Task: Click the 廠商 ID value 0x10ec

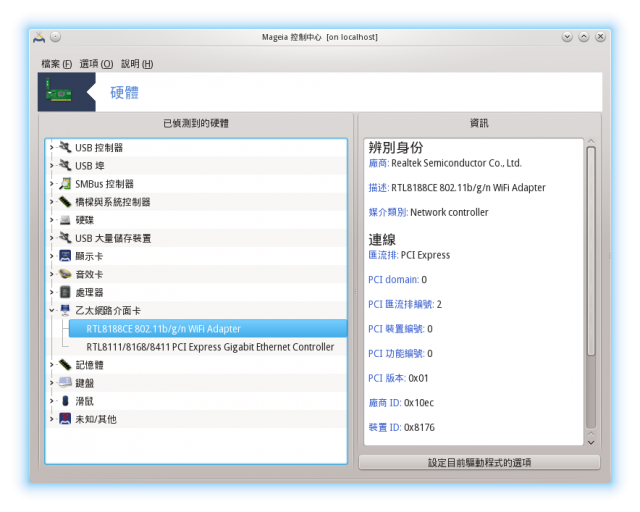Action: tap(419, 403)
